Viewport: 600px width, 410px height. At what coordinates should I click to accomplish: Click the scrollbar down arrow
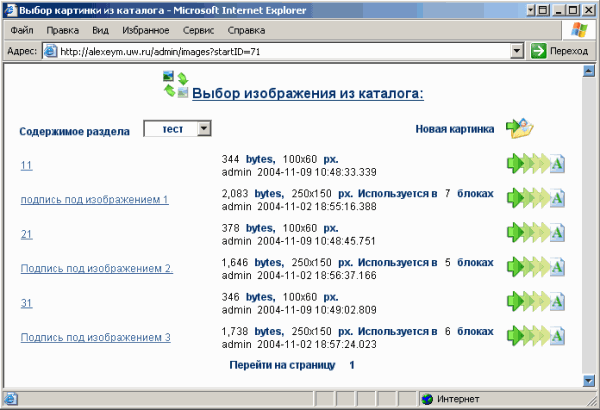click(588, 380)
